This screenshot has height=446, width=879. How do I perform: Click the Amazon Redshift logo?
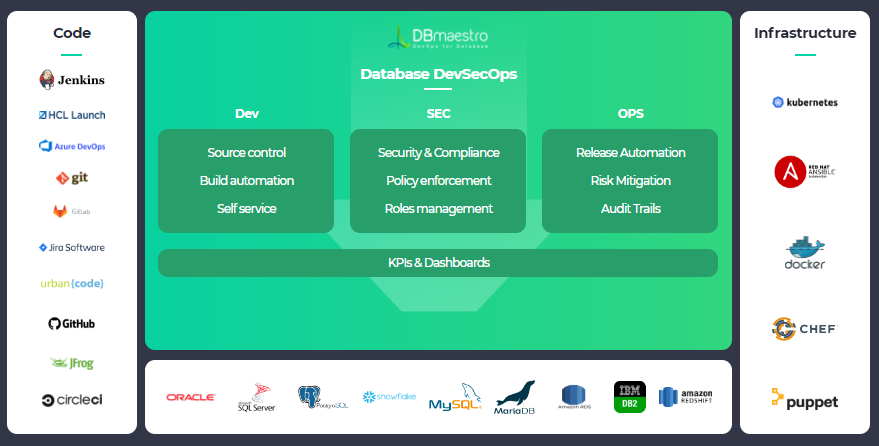(x=685, y=397)
